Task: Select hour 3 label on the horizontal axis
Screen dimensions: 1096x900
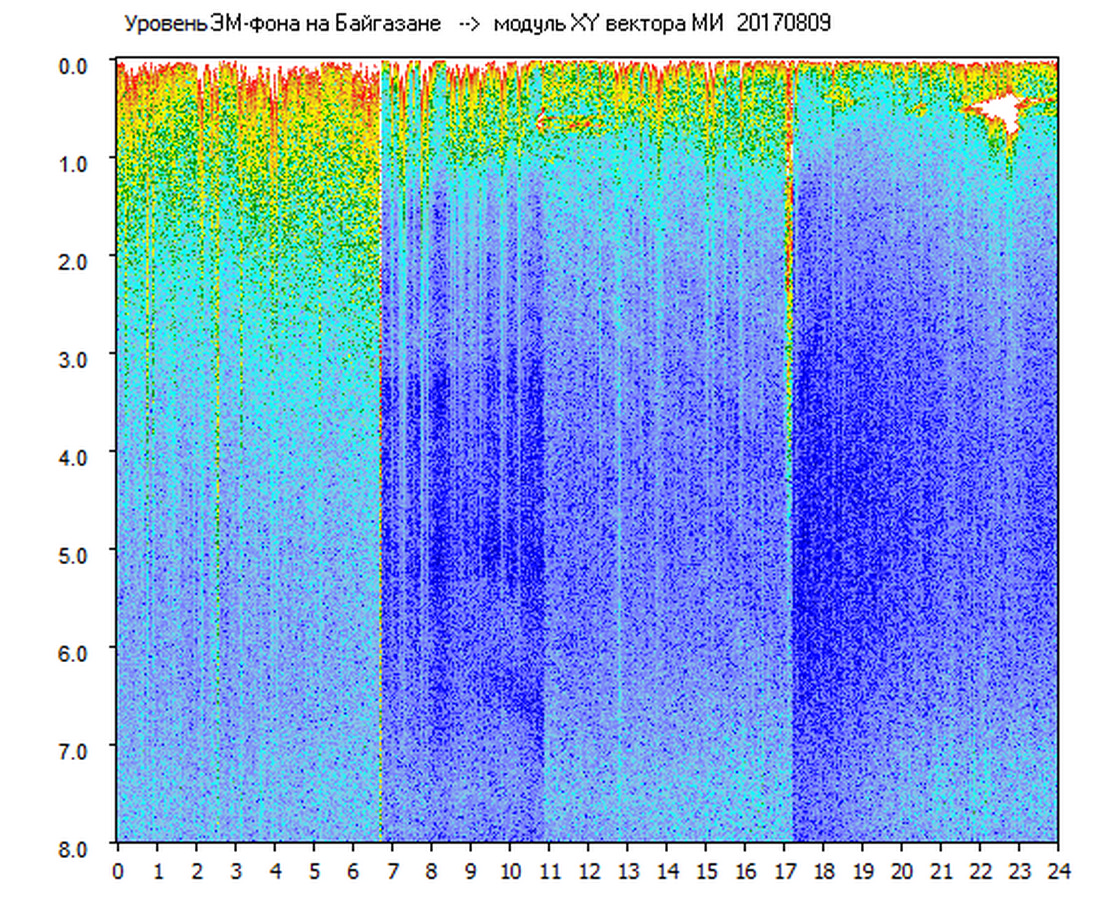Action: (236, 871)
